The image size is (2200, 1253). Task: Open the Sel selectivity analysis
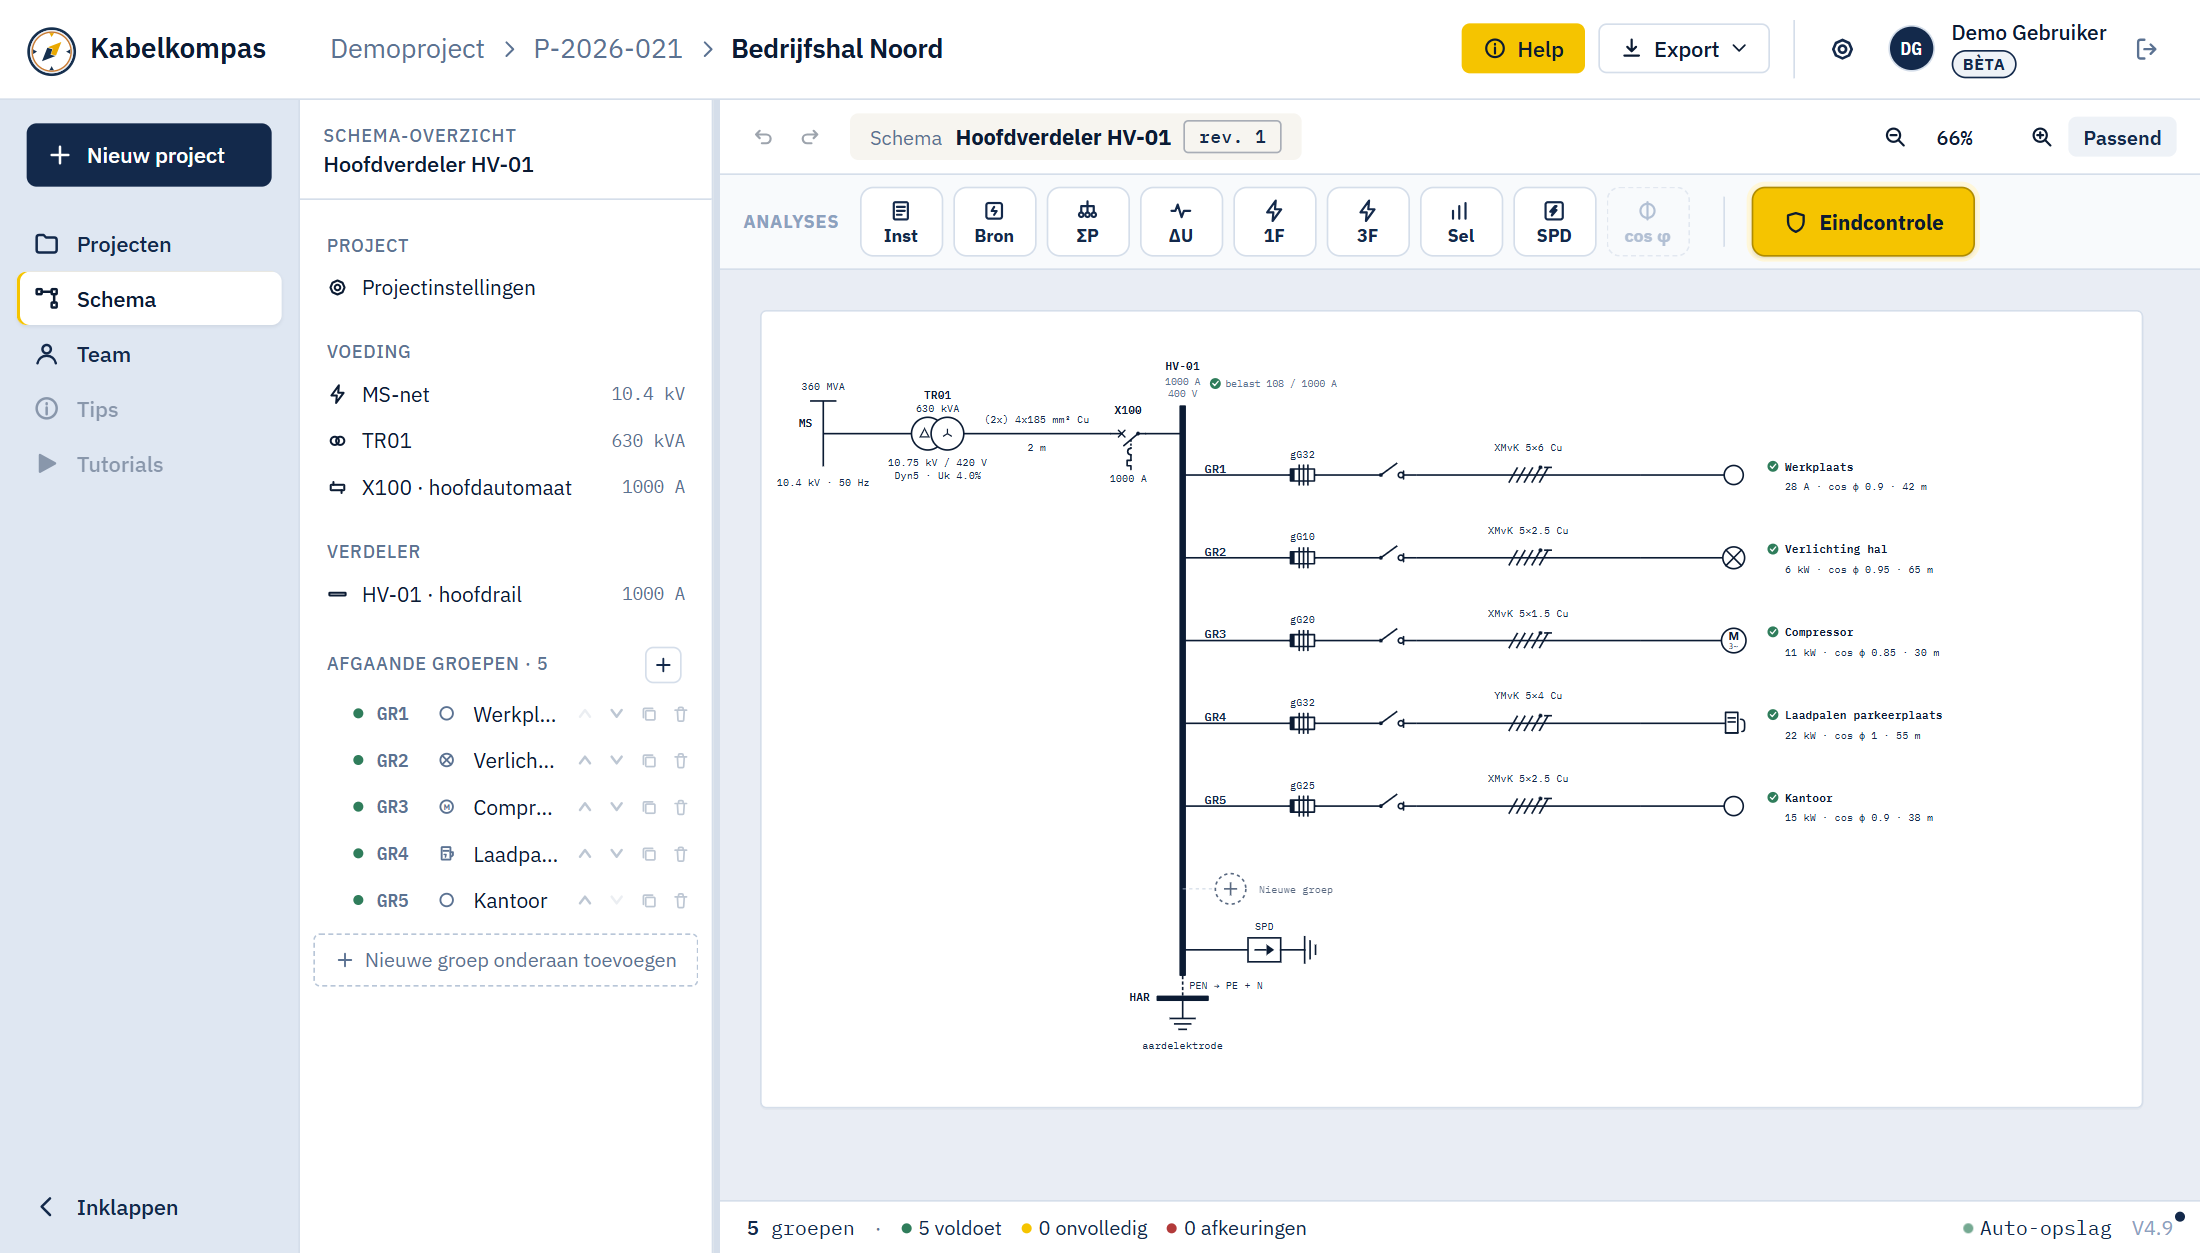(1461, 222)
